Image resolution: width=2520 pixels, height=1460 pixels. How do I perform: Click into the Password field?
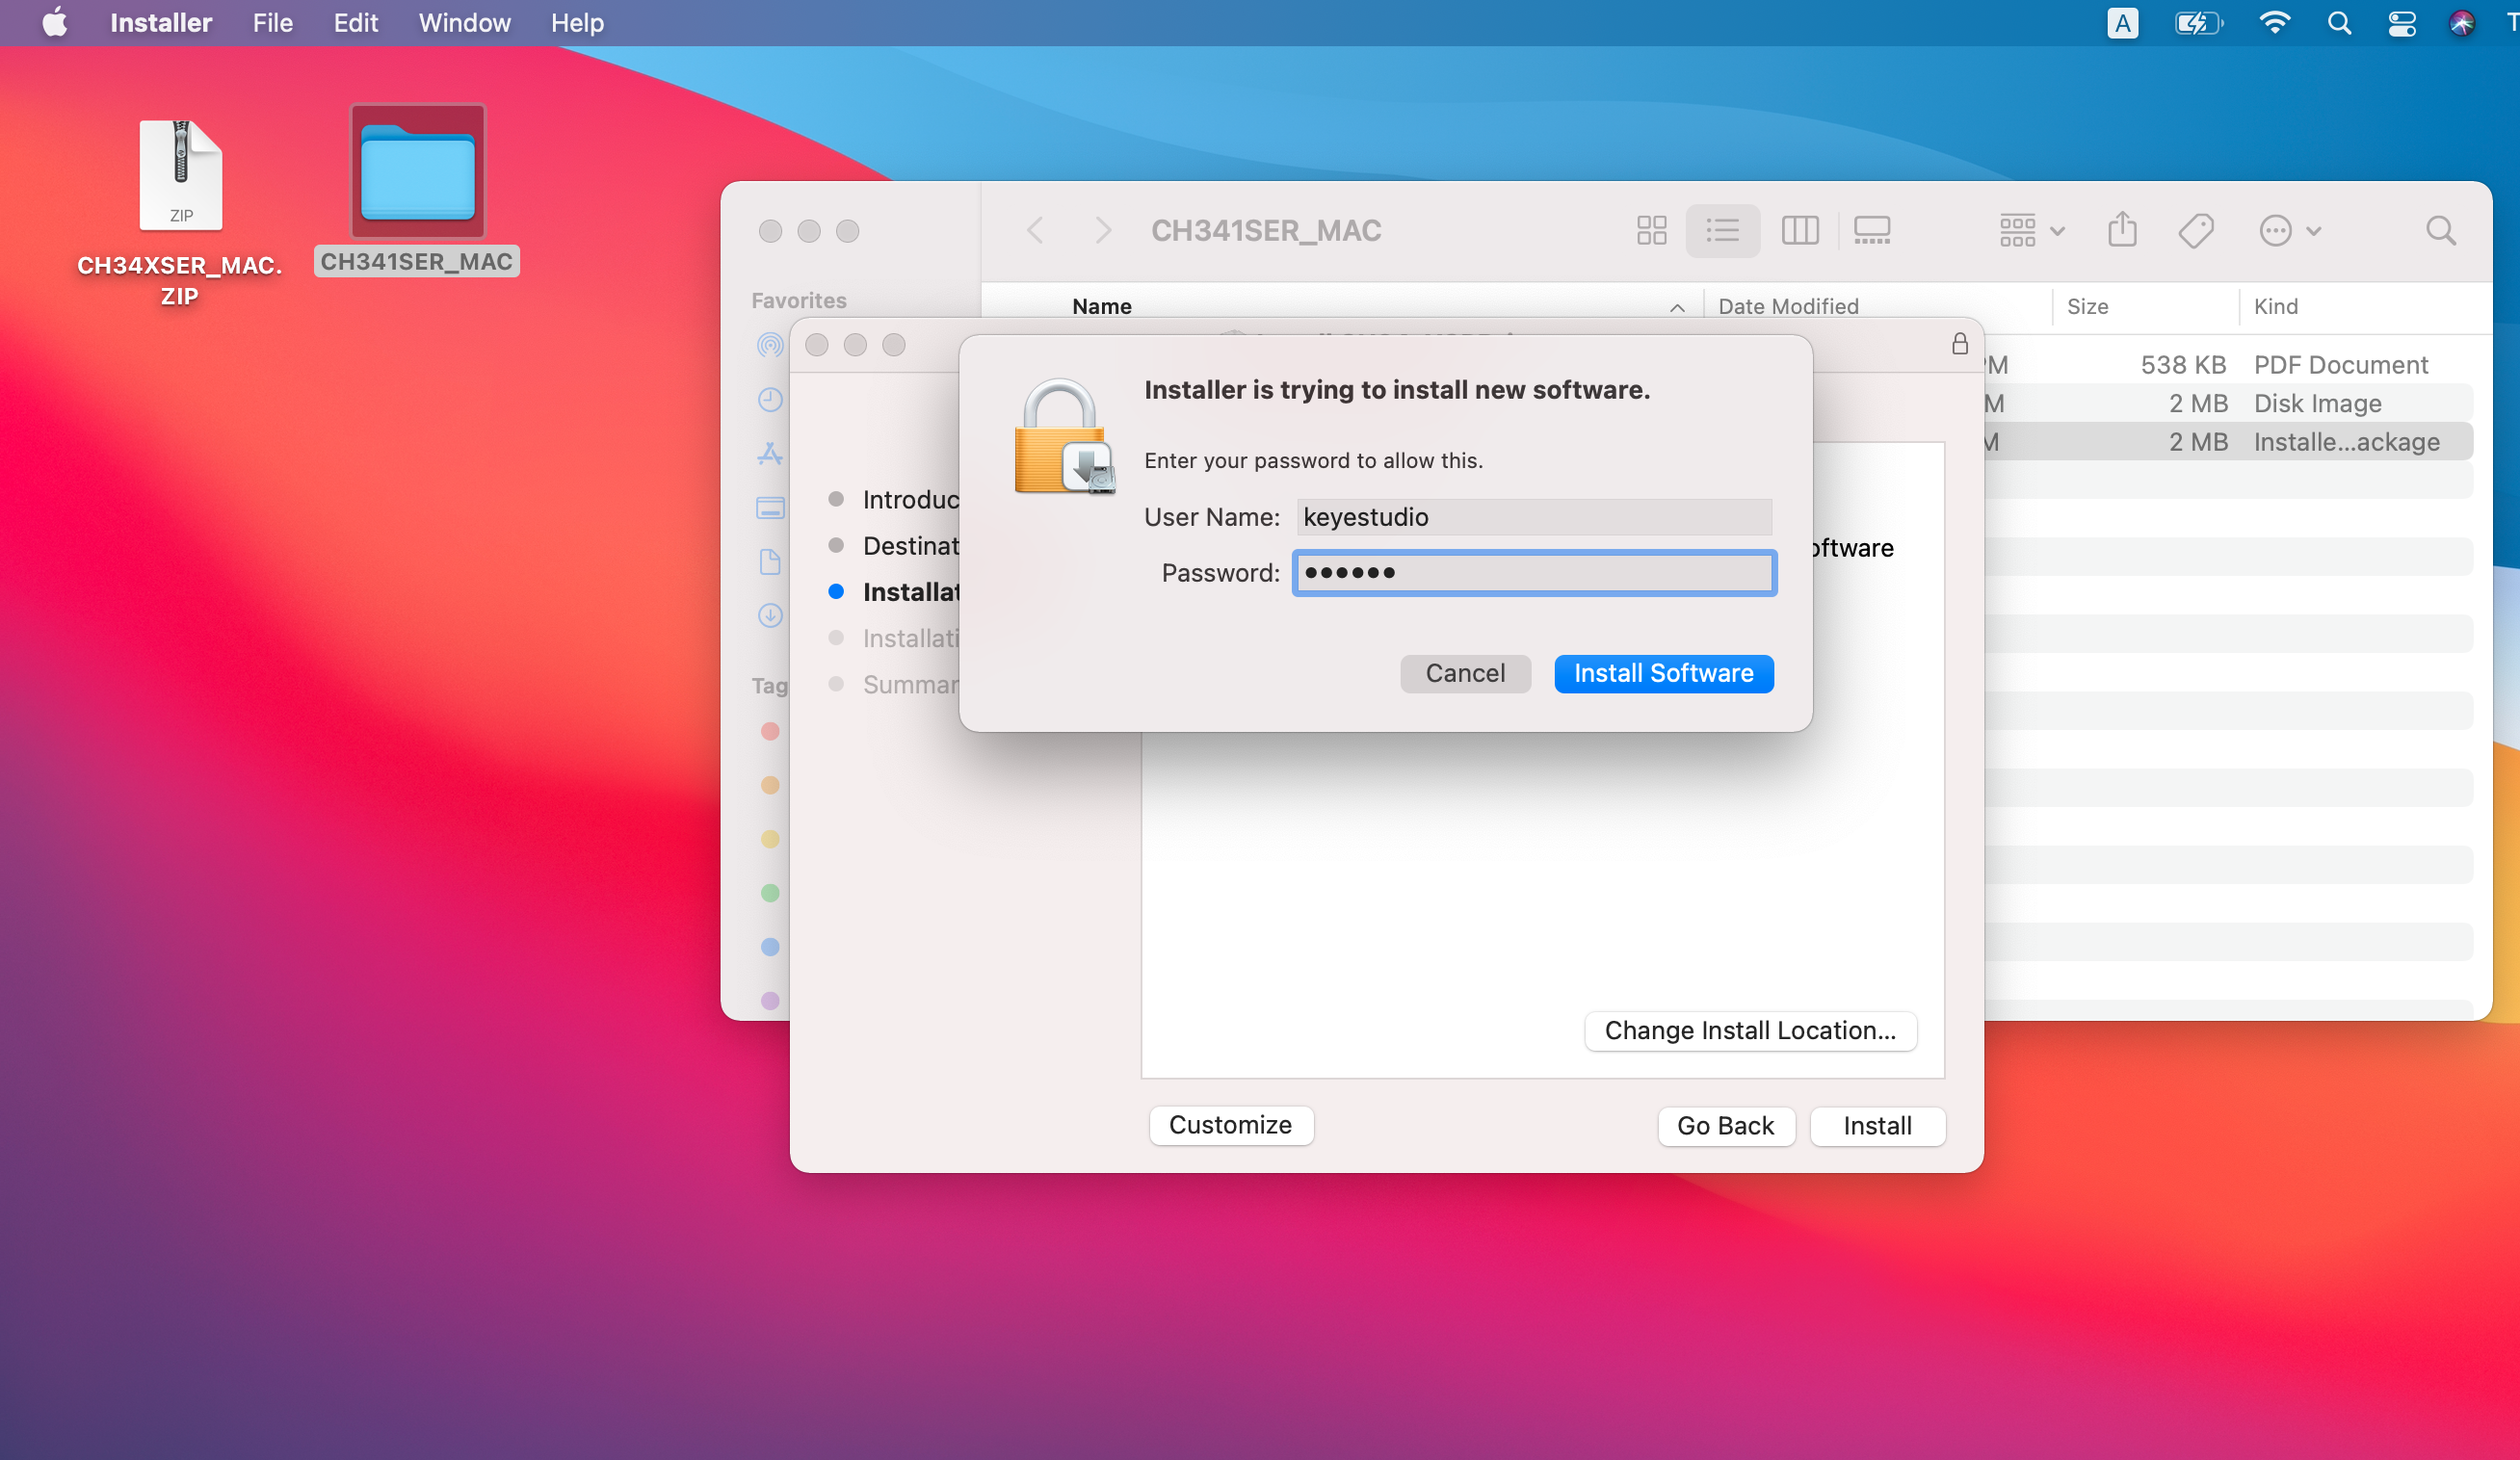(1534, 573)
